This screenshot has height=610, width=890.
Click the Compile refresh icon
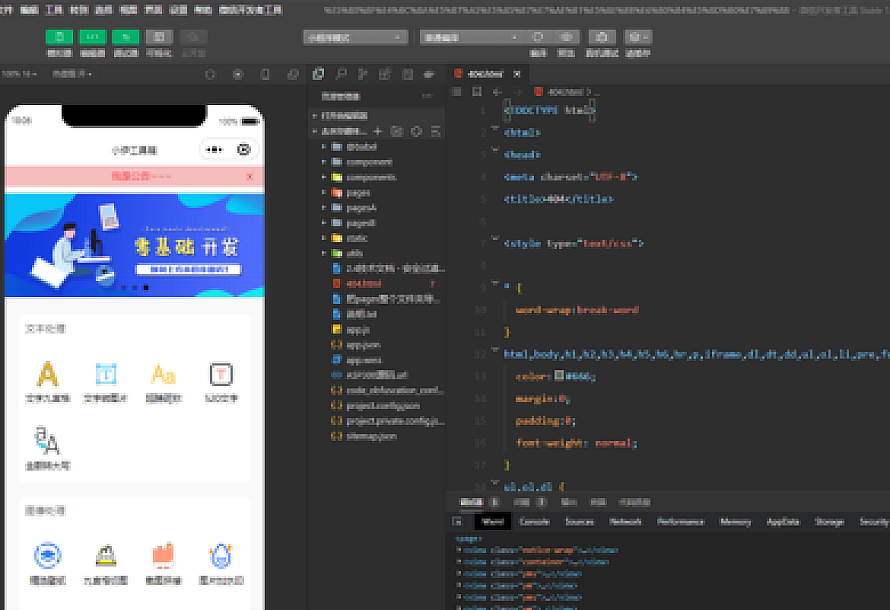538,37
